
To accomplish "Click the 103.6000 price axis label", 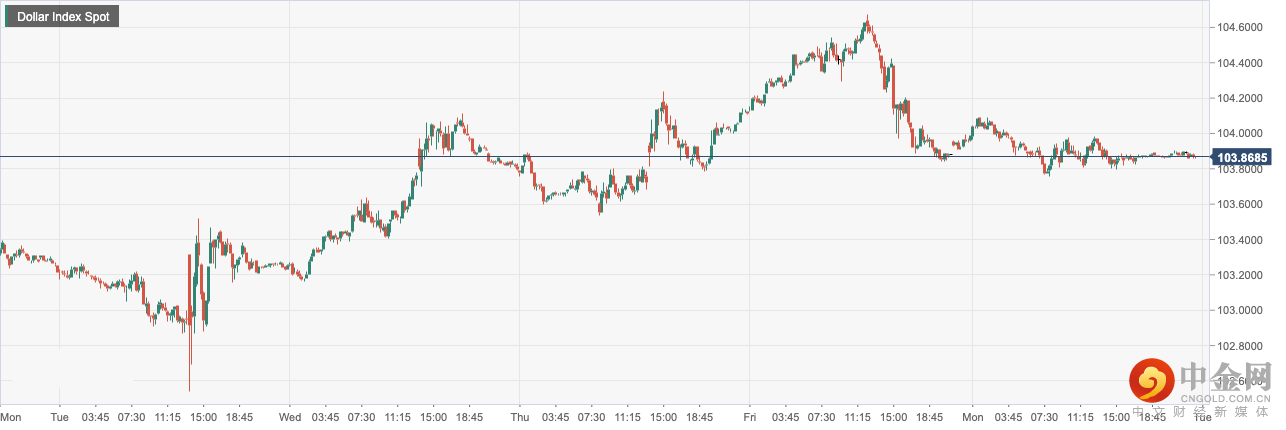I will pyautogui.click(x=1240, y=205).
